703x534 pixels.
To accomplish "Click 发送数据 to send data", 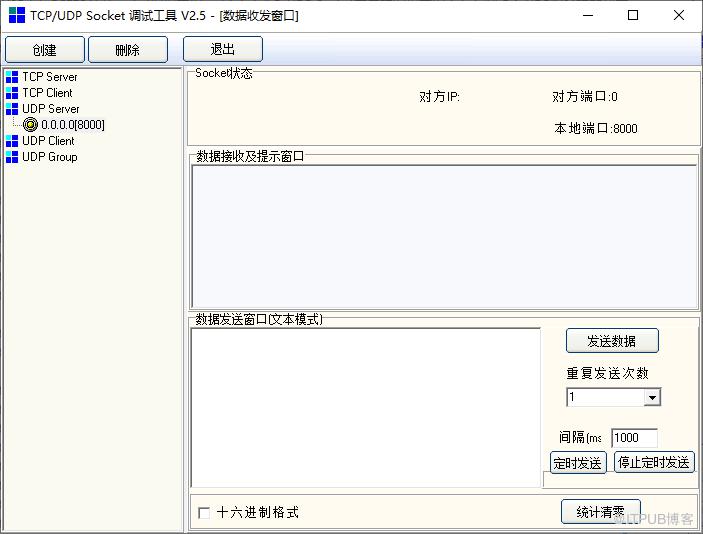I will [x=612, y=341].
